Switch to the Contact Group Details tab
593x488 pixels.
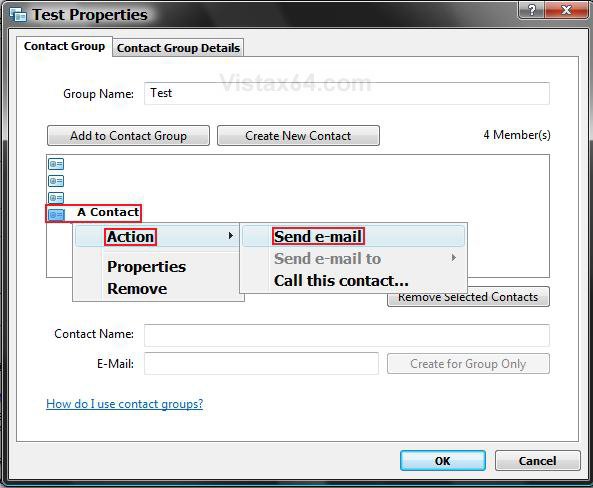coord(178,48)
